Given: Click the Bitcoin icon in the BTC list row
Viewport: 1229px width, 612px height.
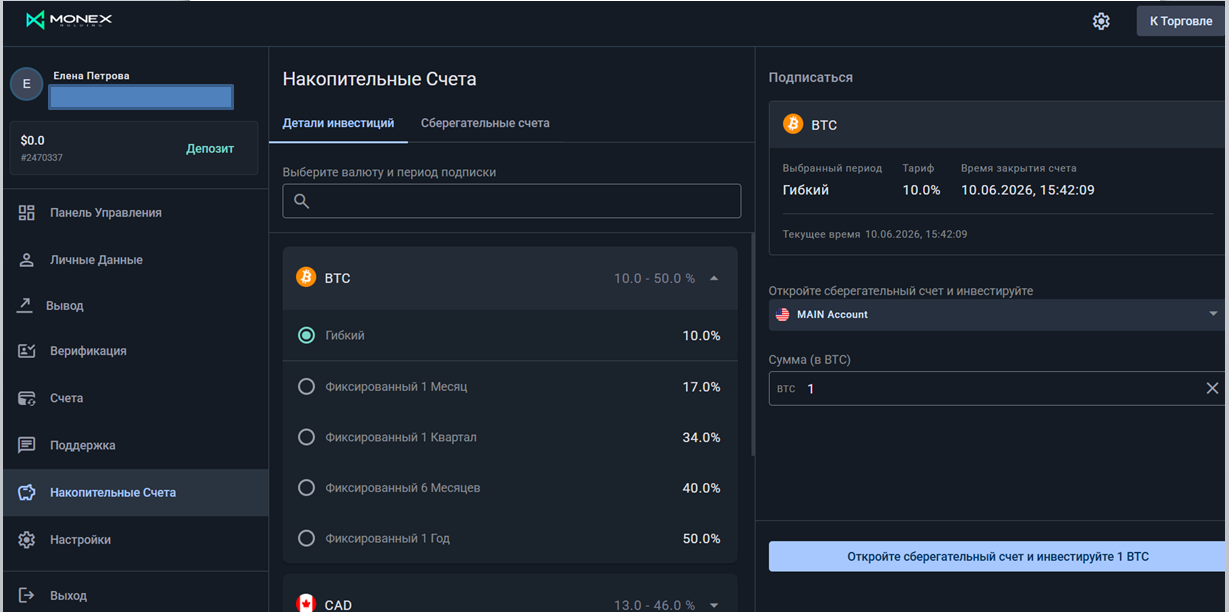Looking at the screenshot, I should (306, 278).
